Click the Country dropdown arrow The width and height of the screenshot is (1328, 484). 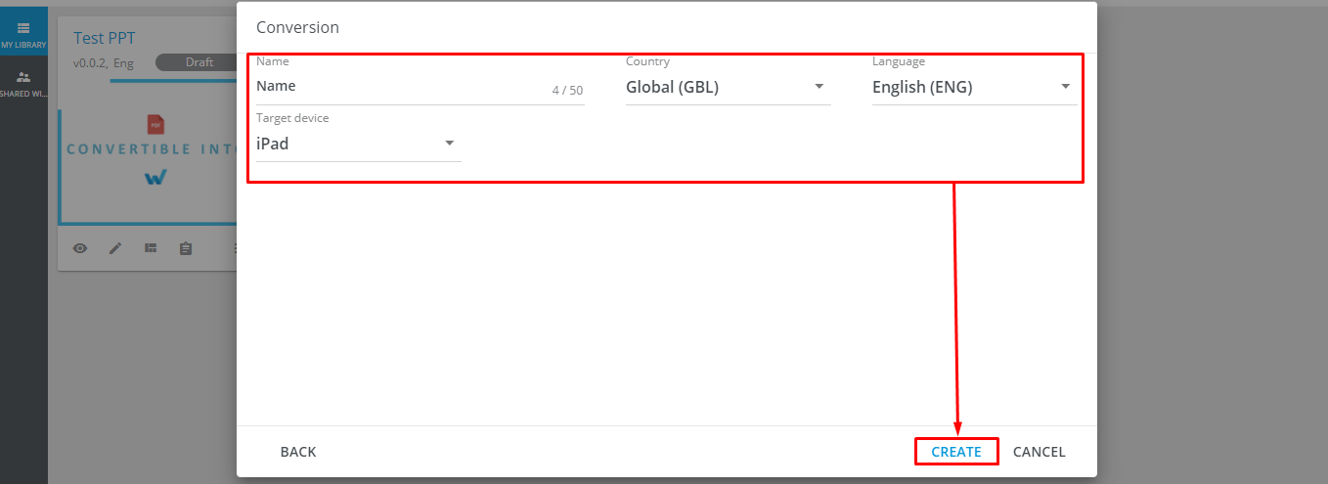coord(819,87)
